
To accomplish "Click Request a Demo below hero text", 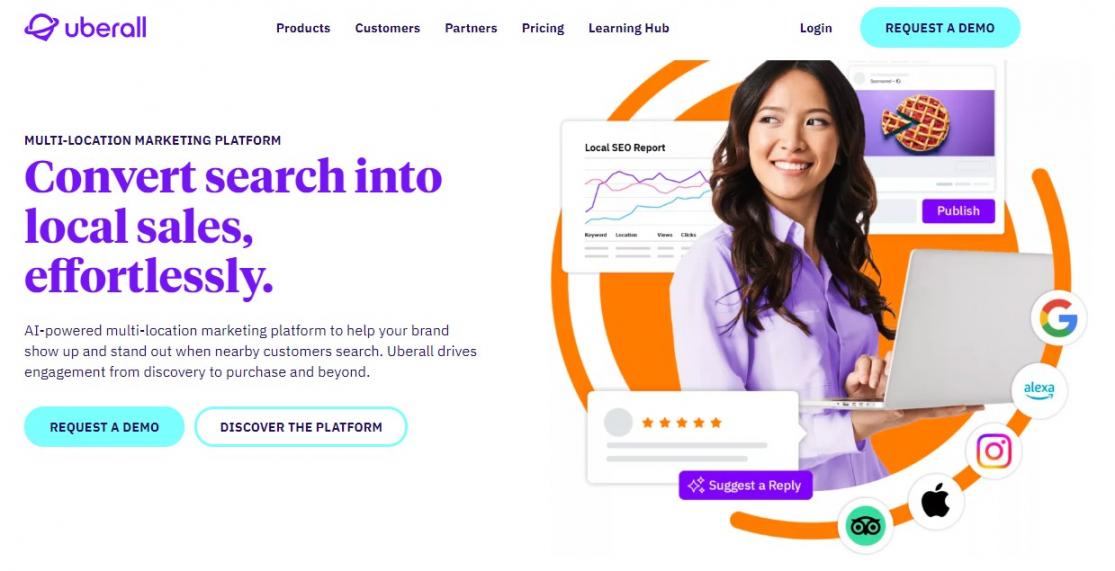I will click(x=105, y=427).
